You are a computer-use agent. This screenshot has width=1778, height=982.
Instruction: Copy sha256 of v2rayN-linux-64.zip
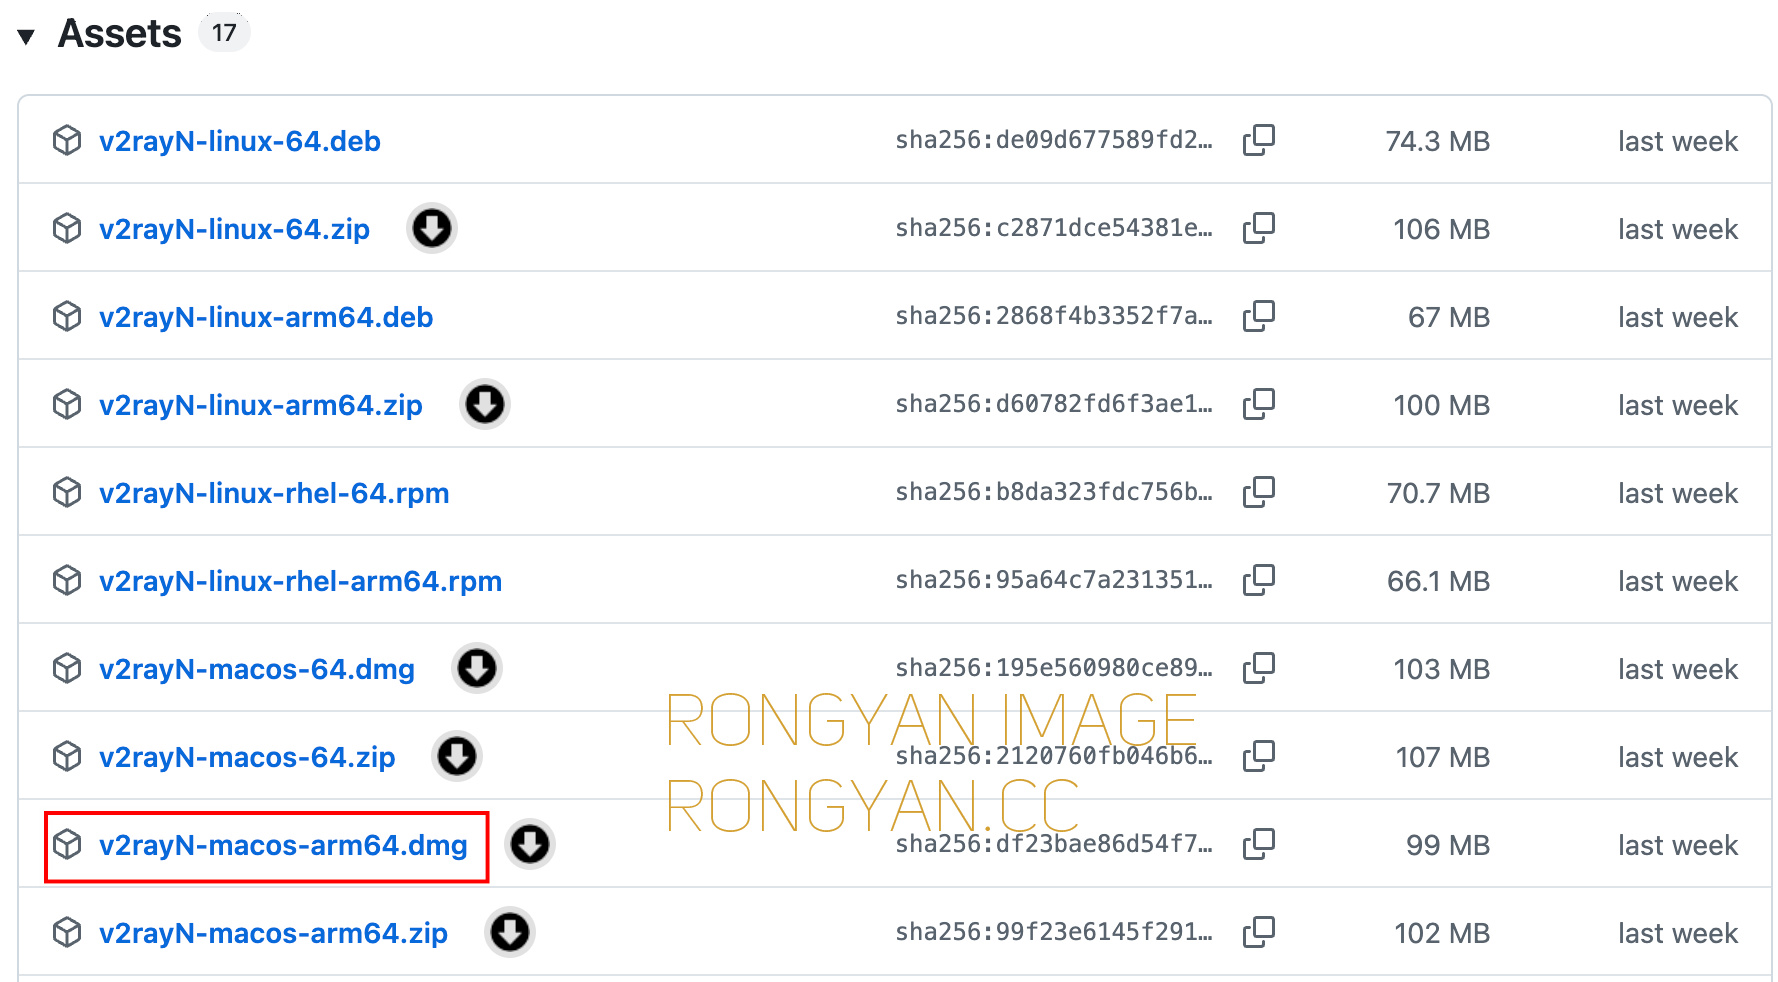[1259, 228]
